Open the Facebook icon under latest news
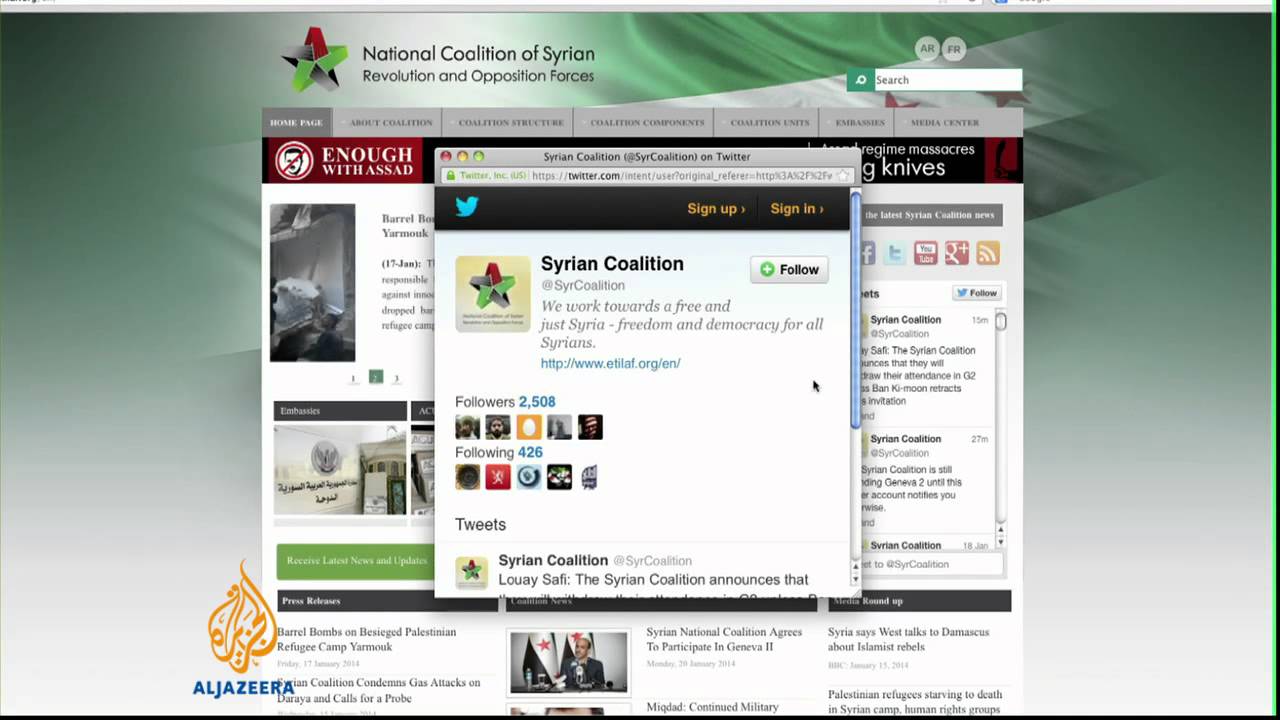 pos(866,253)
